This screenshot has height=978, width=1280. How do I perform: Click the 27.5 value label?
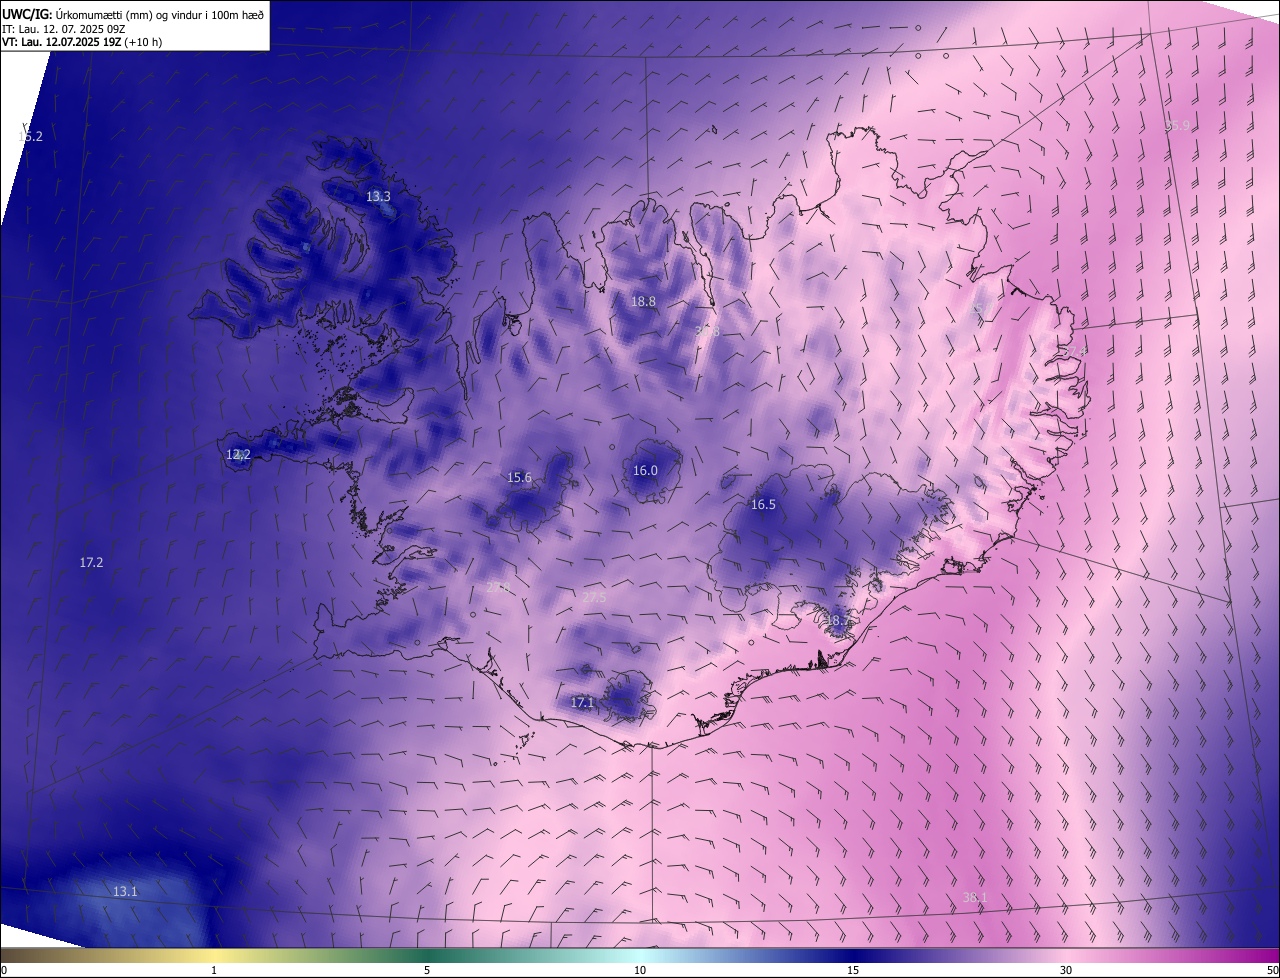594,597
